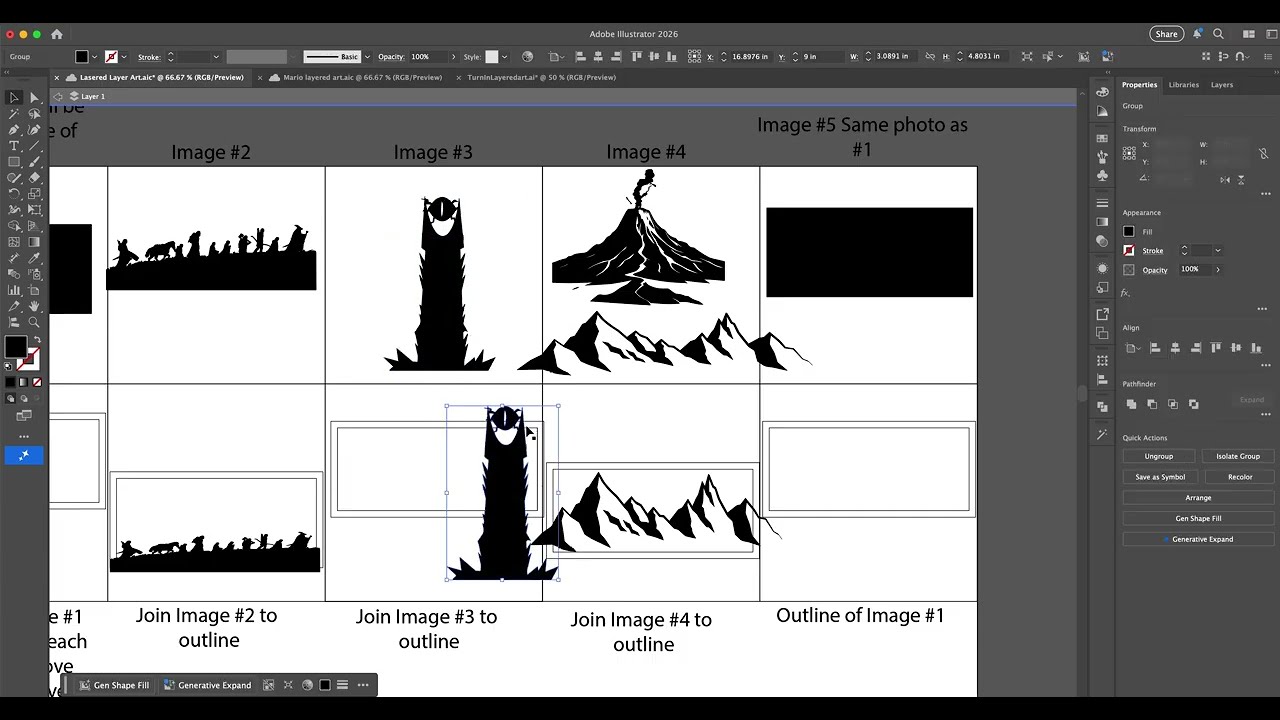Open the search magnifier in top bar

(1218, 34)
